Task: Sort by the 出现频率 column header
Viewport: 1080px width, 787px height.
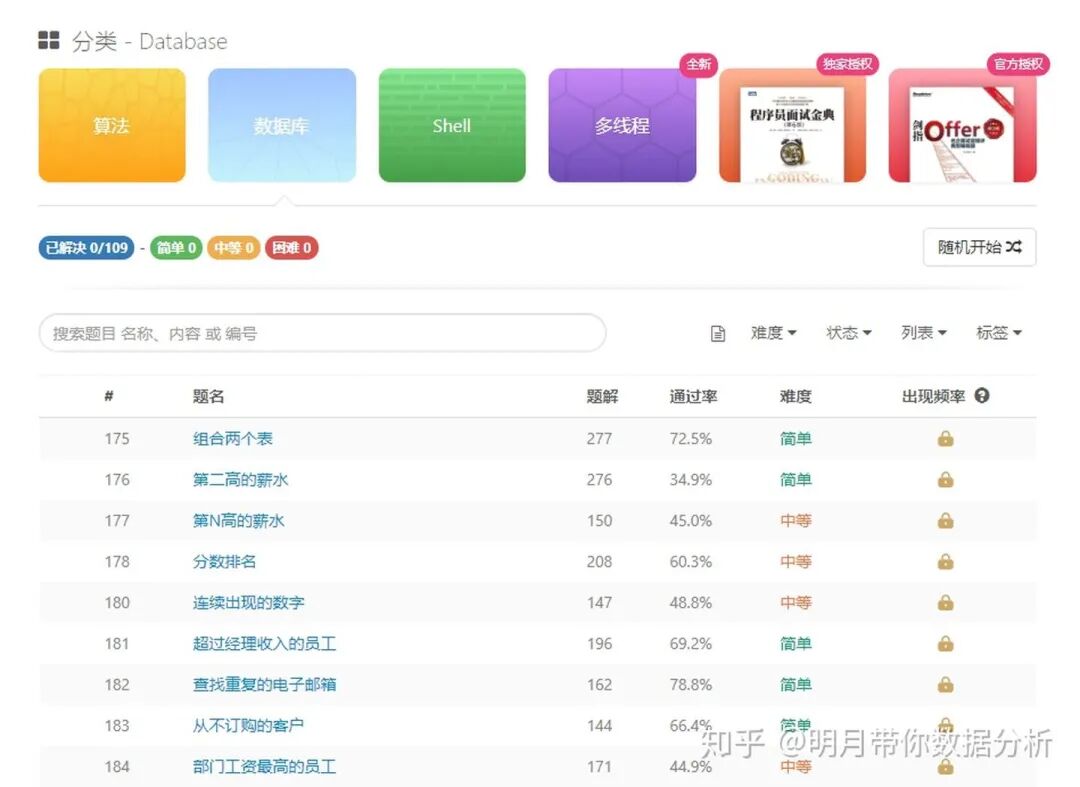Action: [933, 397]
